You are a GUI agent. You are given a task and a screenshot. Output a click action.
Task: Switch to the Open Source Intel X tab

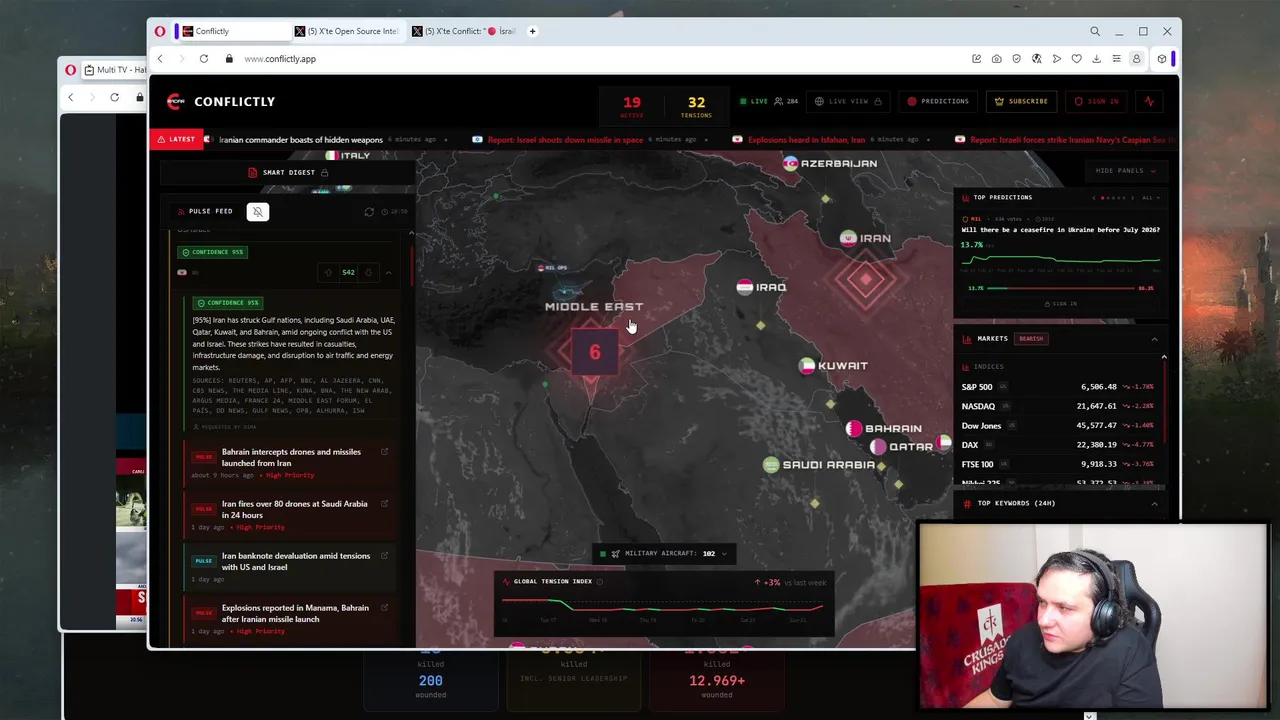[350, 31]
